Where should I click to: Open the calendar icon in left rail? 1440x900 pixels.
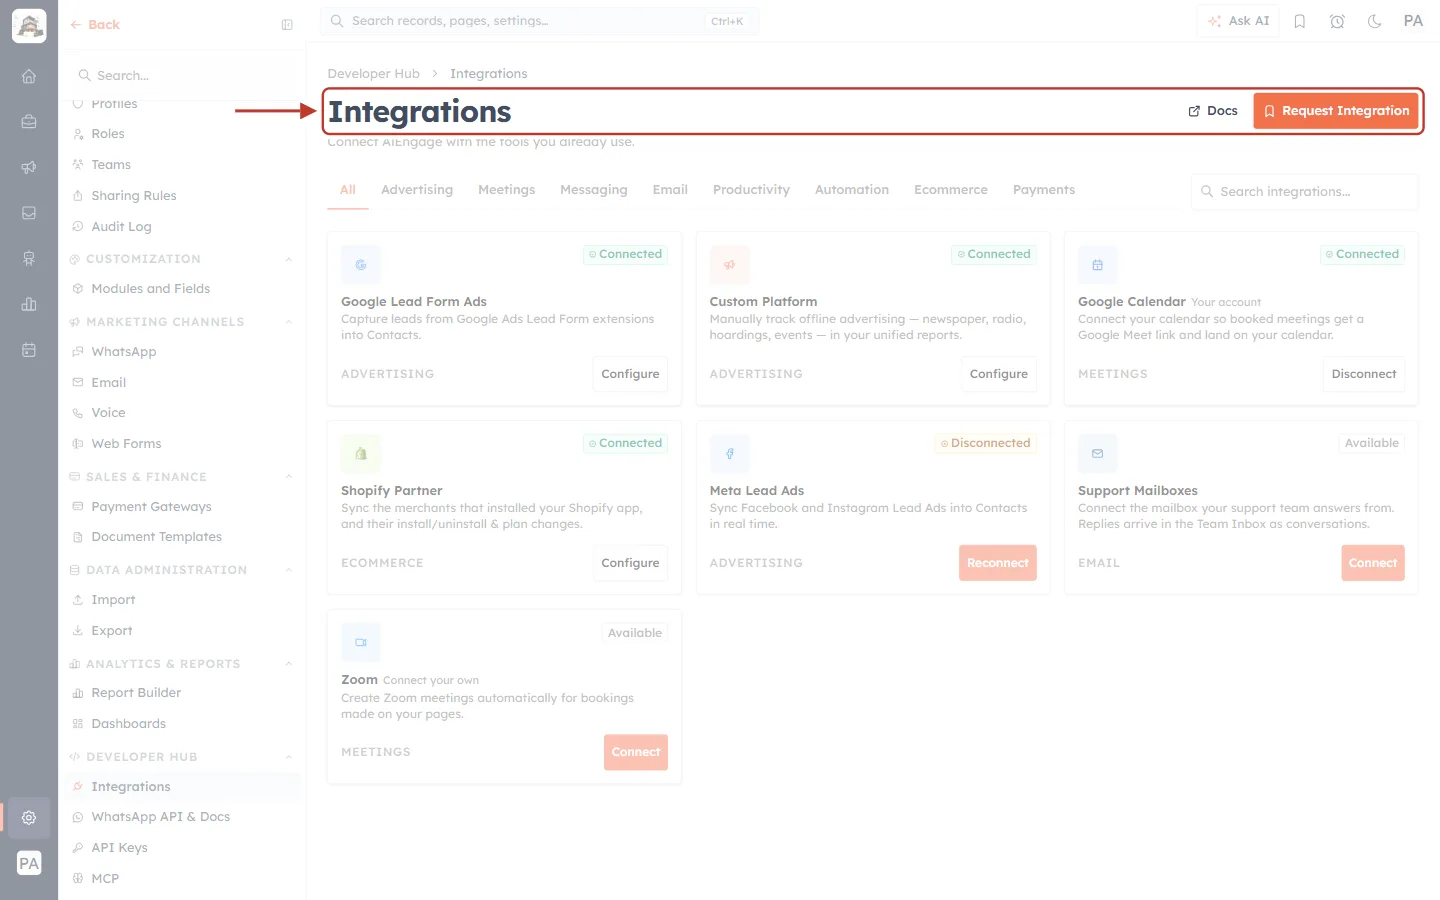point(29,350)
